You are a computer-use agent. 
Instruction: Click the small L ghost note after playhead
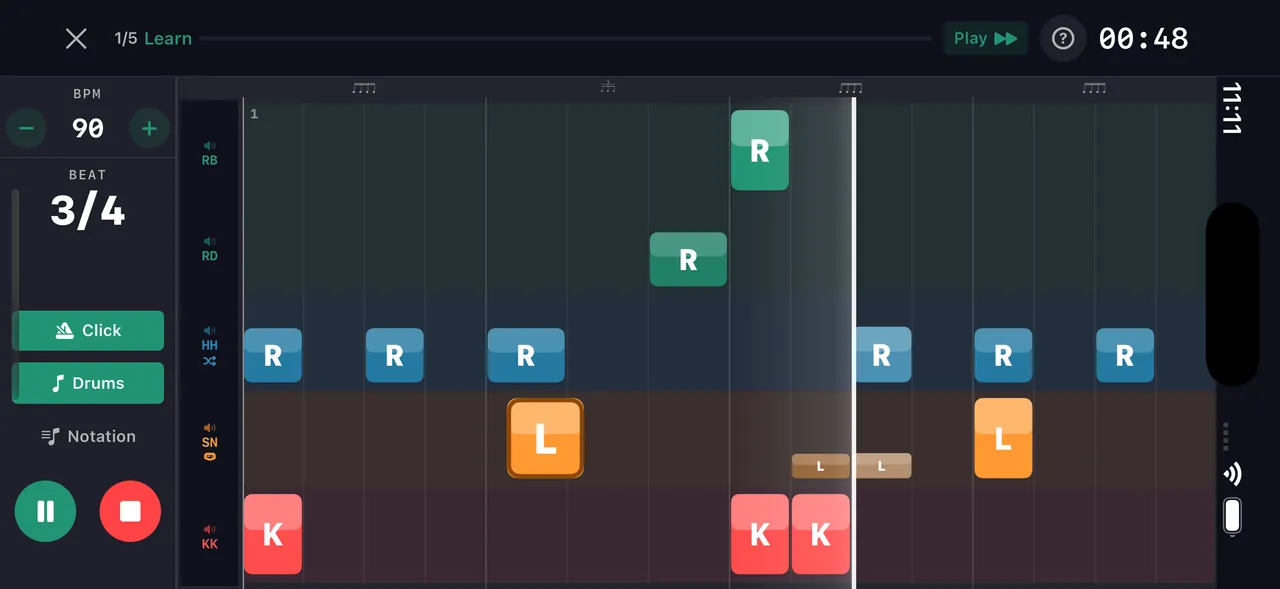point(882,466)
